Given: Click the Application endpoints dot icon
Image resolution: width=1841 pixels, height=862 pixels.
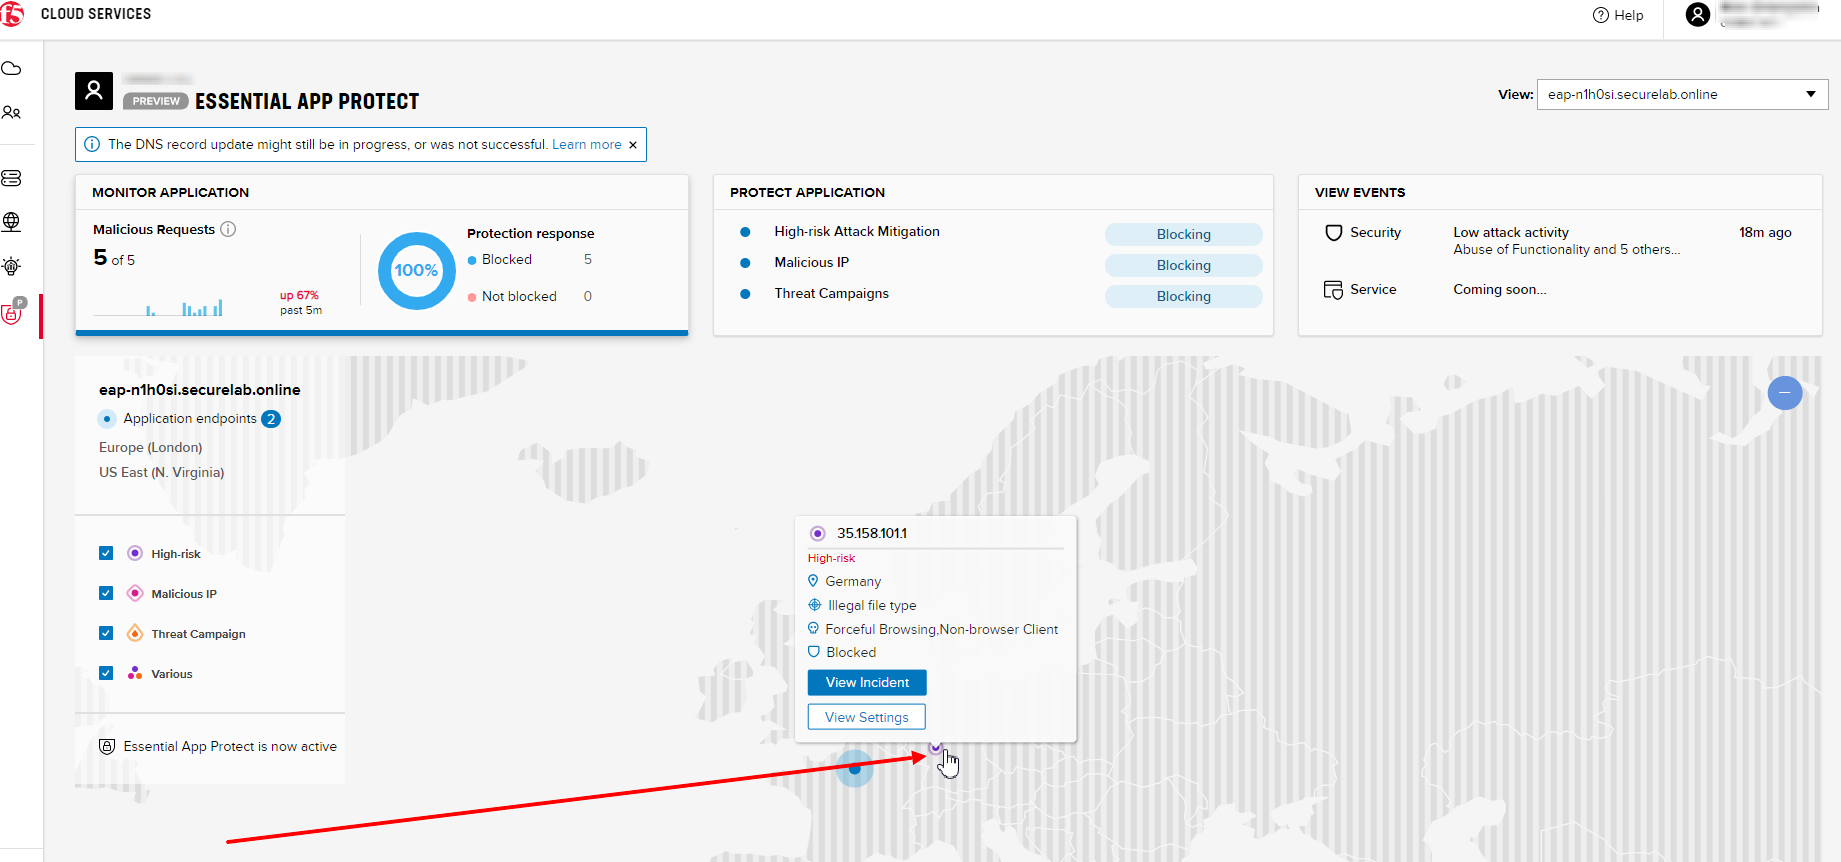Looking at the screenshot, I should point(107,419).
